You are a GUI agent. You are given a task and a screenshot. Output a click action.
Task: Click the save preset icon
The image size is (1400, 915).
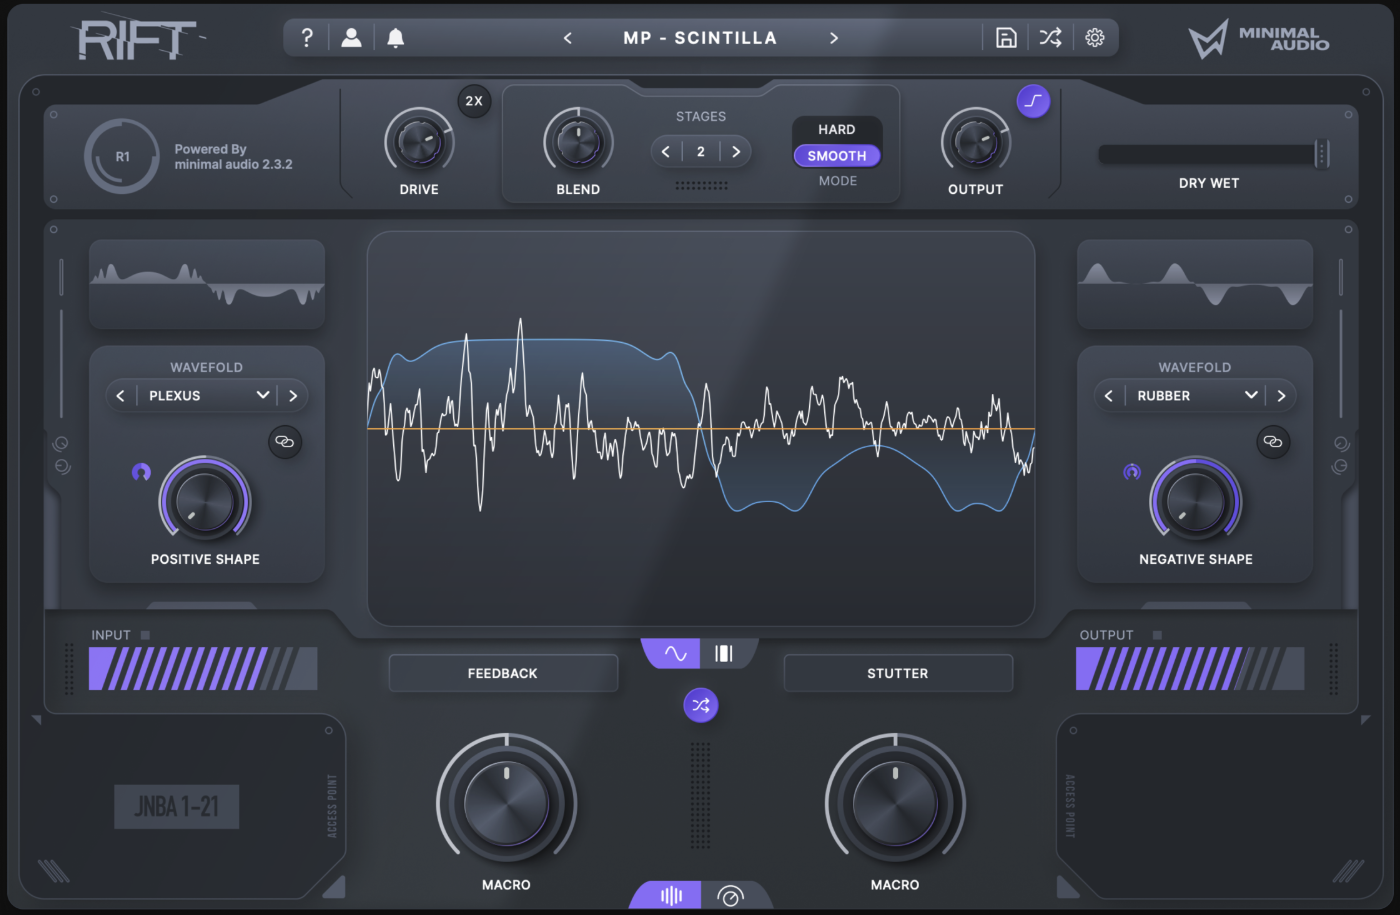pyautogui.click(x=1006, y=38)
